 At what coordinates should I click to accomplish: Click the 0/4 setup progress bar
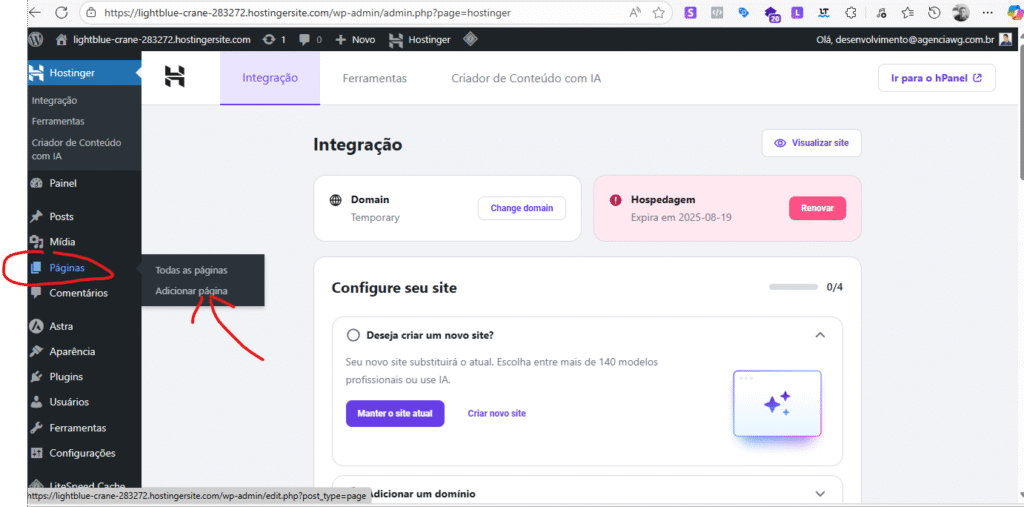tap(793, 287)
